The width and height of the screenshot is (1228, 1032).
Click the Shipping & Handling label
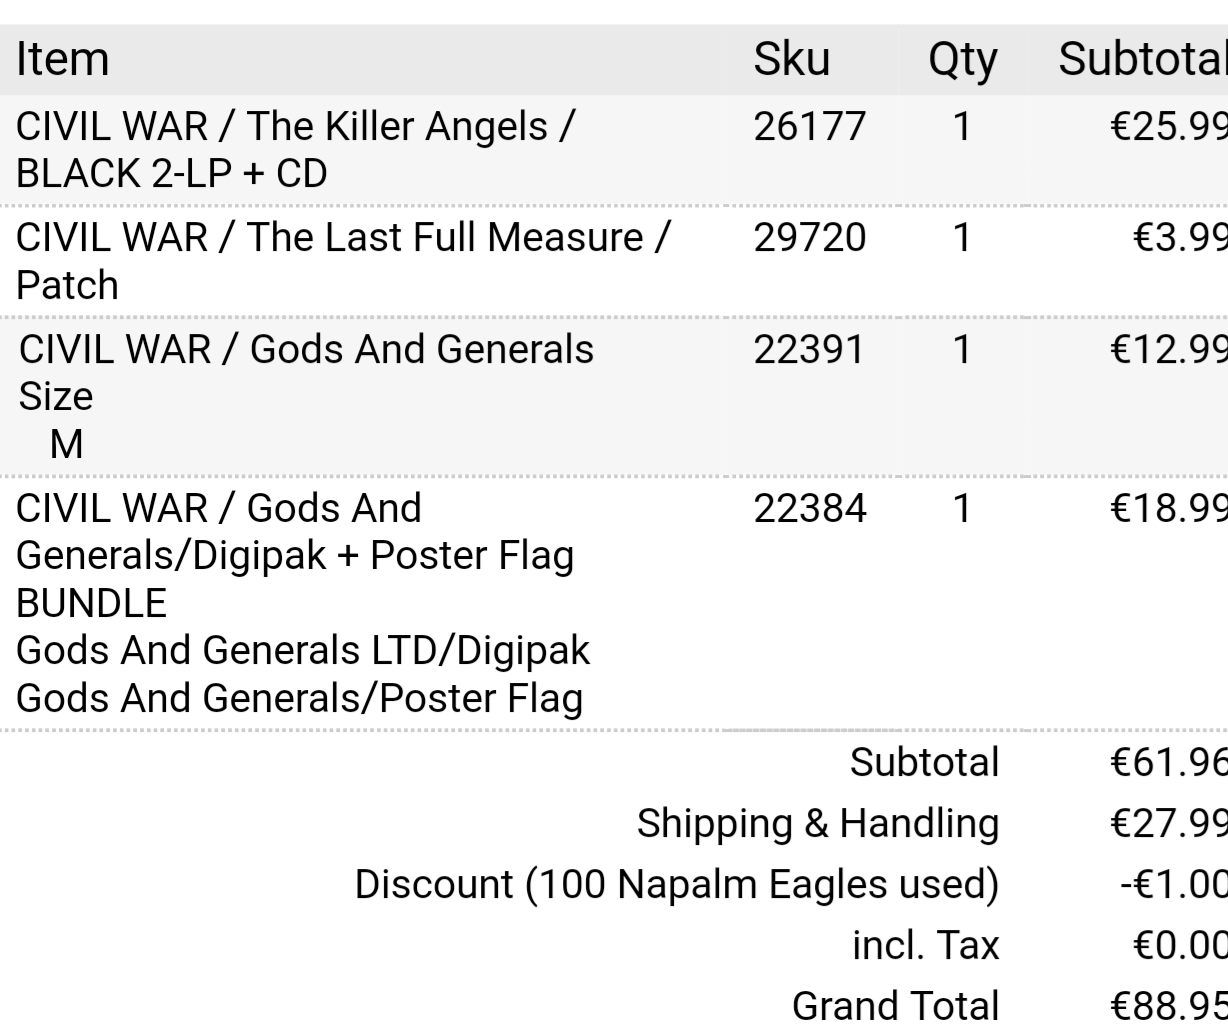[x=817, y=824]
